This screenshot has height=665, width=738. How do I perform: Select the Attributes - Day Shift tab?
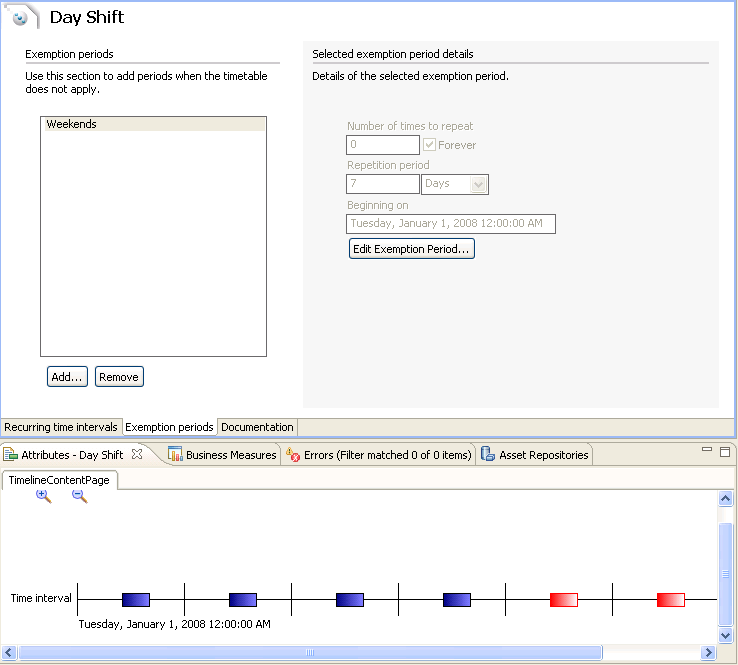click(x=72, y=455)
